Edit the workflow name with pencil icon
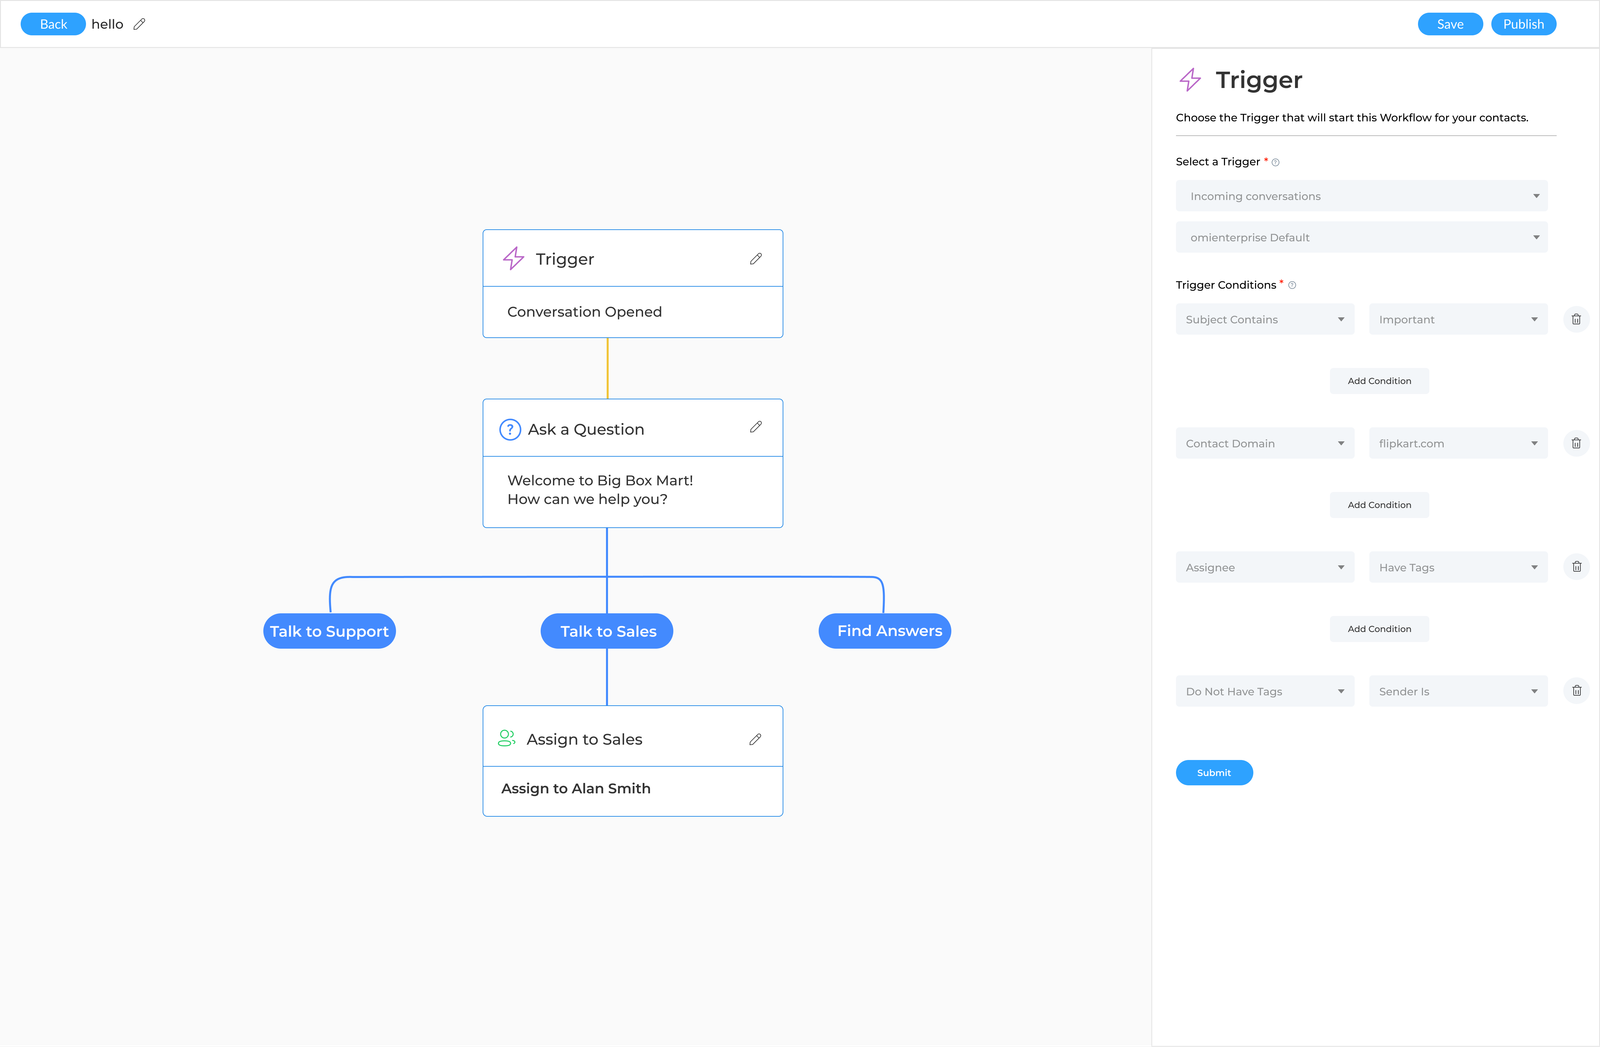 pos(139,24)
